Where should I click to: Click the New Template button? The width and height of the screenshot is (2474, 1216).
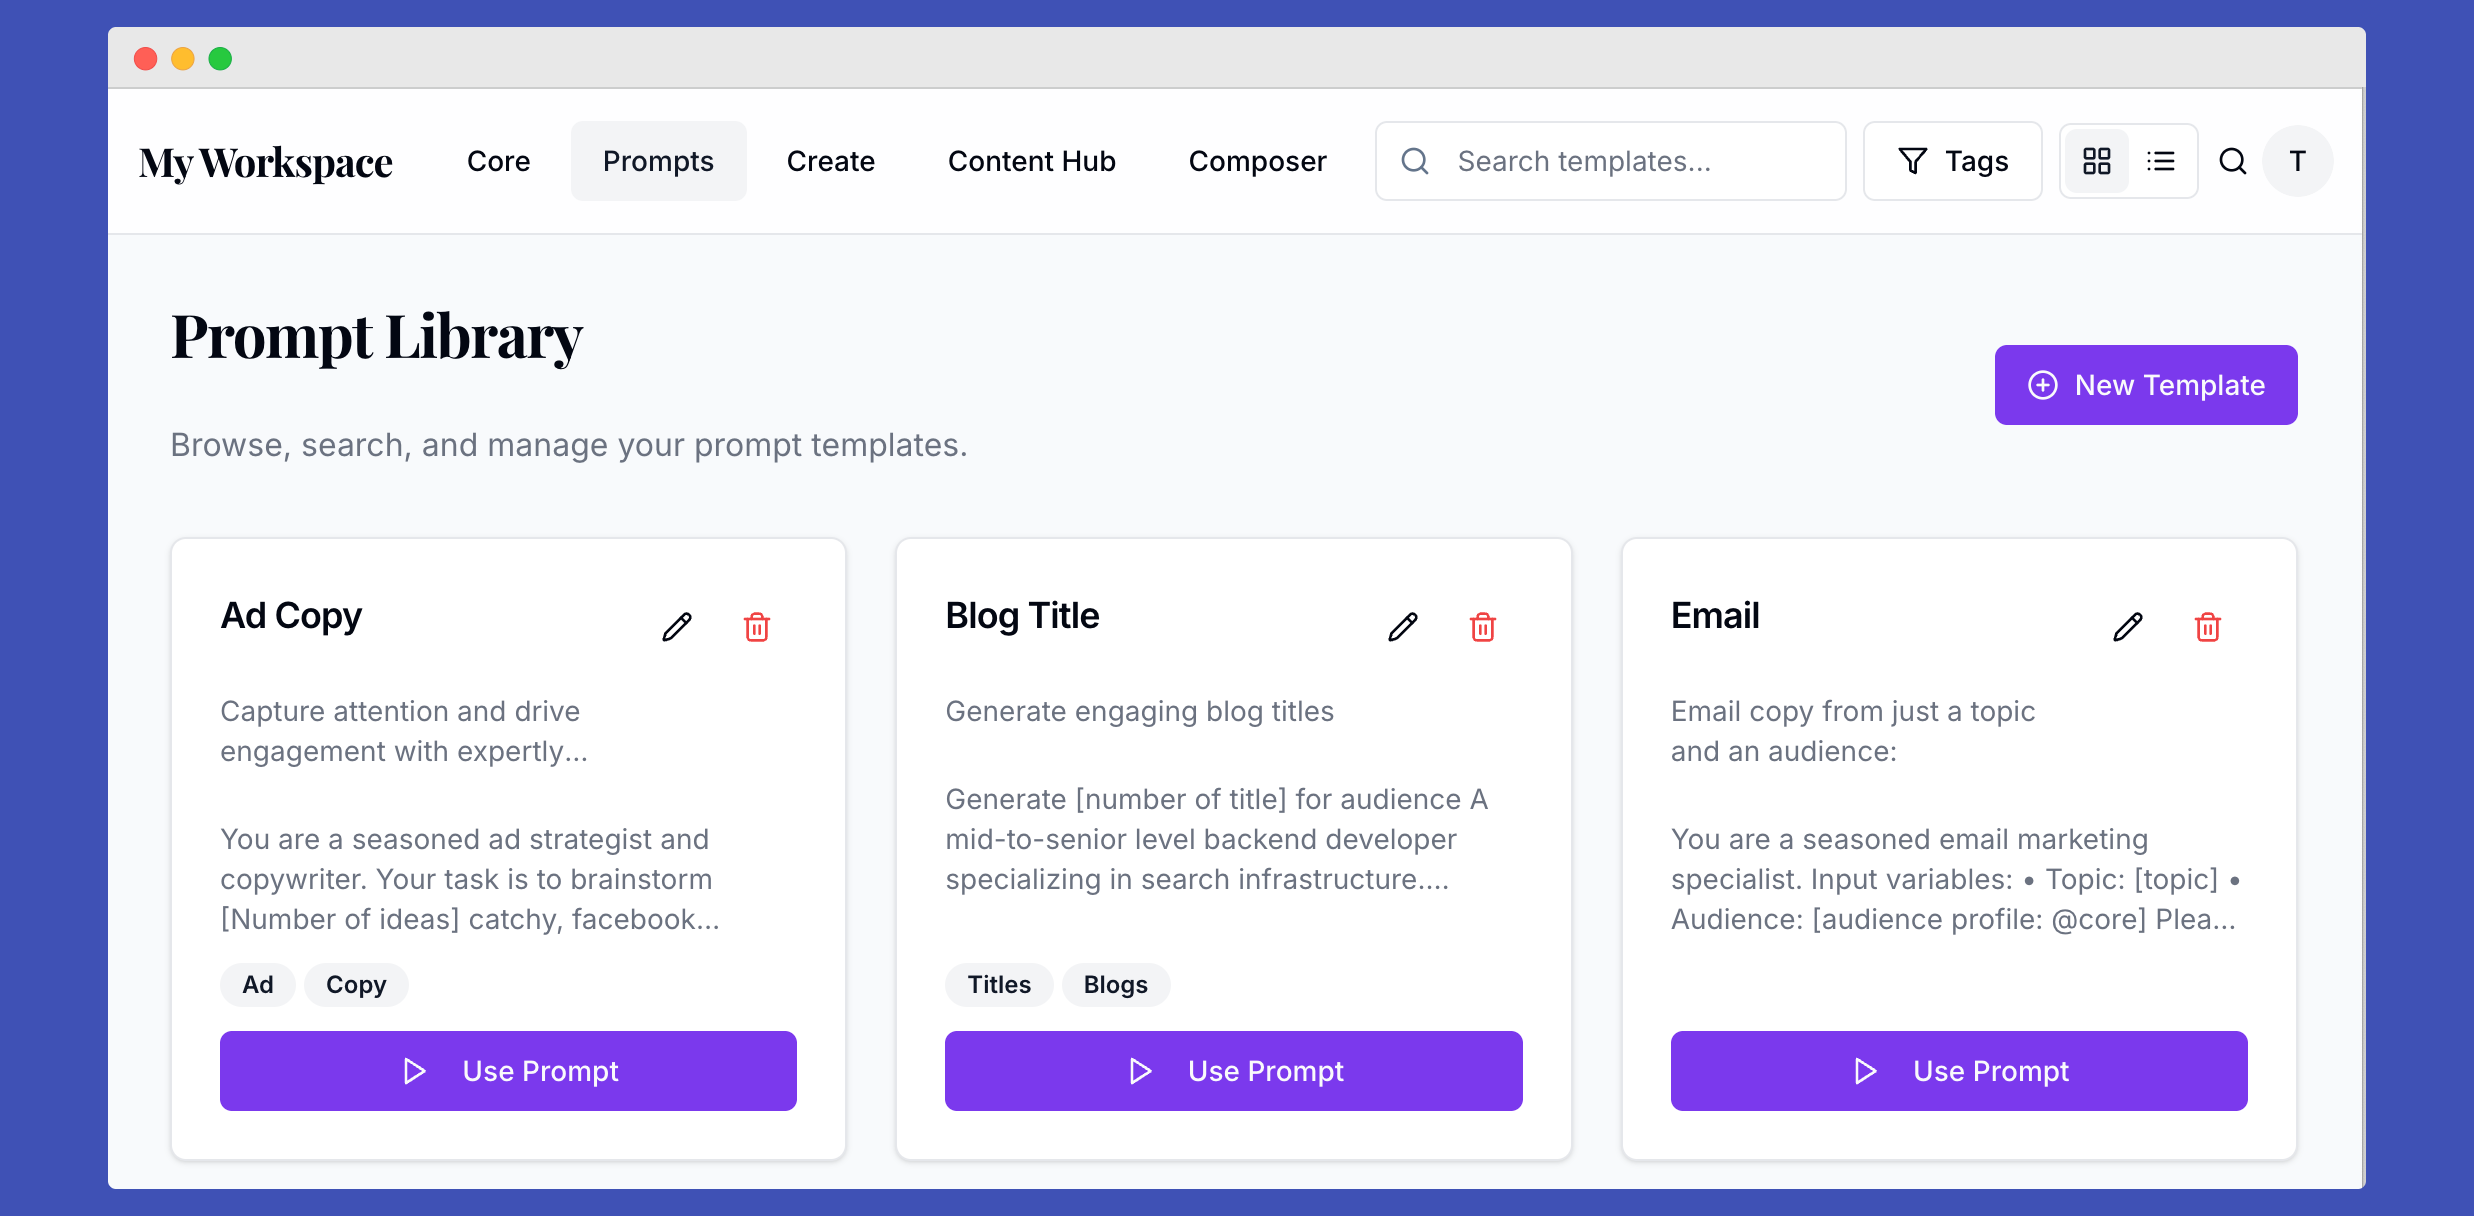pos(2146,385)
